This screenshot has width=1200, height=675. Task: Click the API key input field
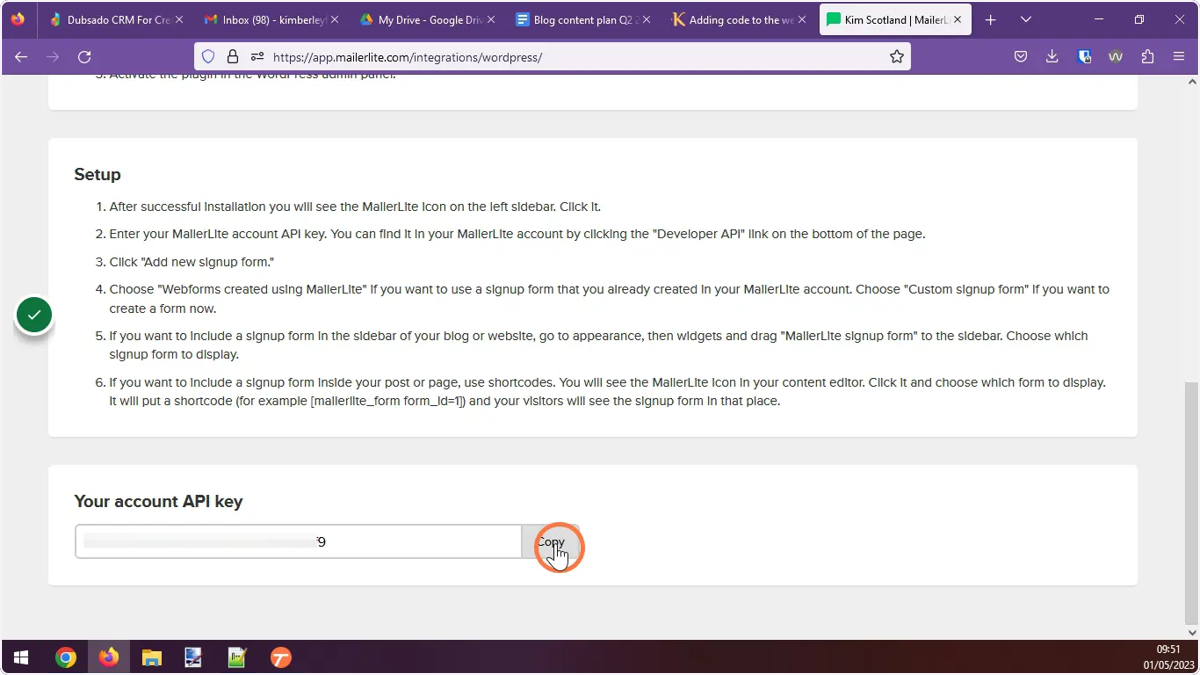pyautogui.click(x=298, y=542)
